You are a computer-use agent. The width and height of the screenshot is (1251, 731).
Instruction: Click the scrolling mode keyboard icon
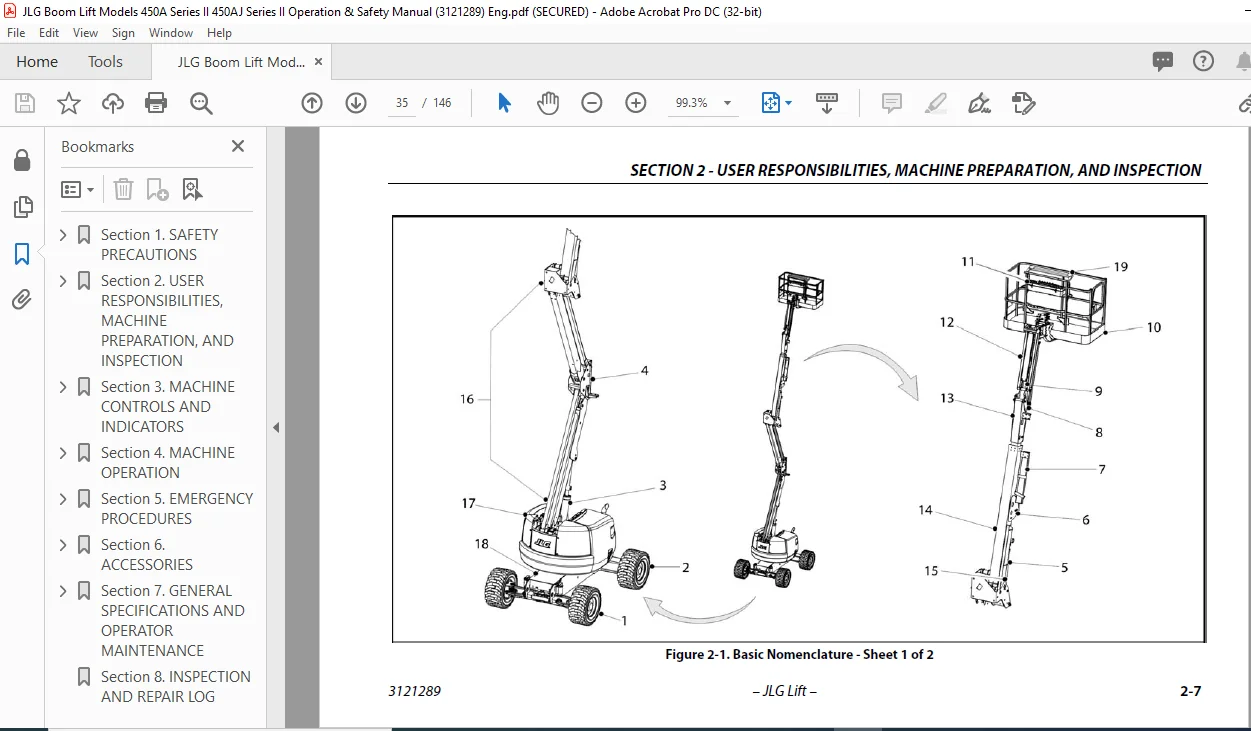[x=827, y=103]
